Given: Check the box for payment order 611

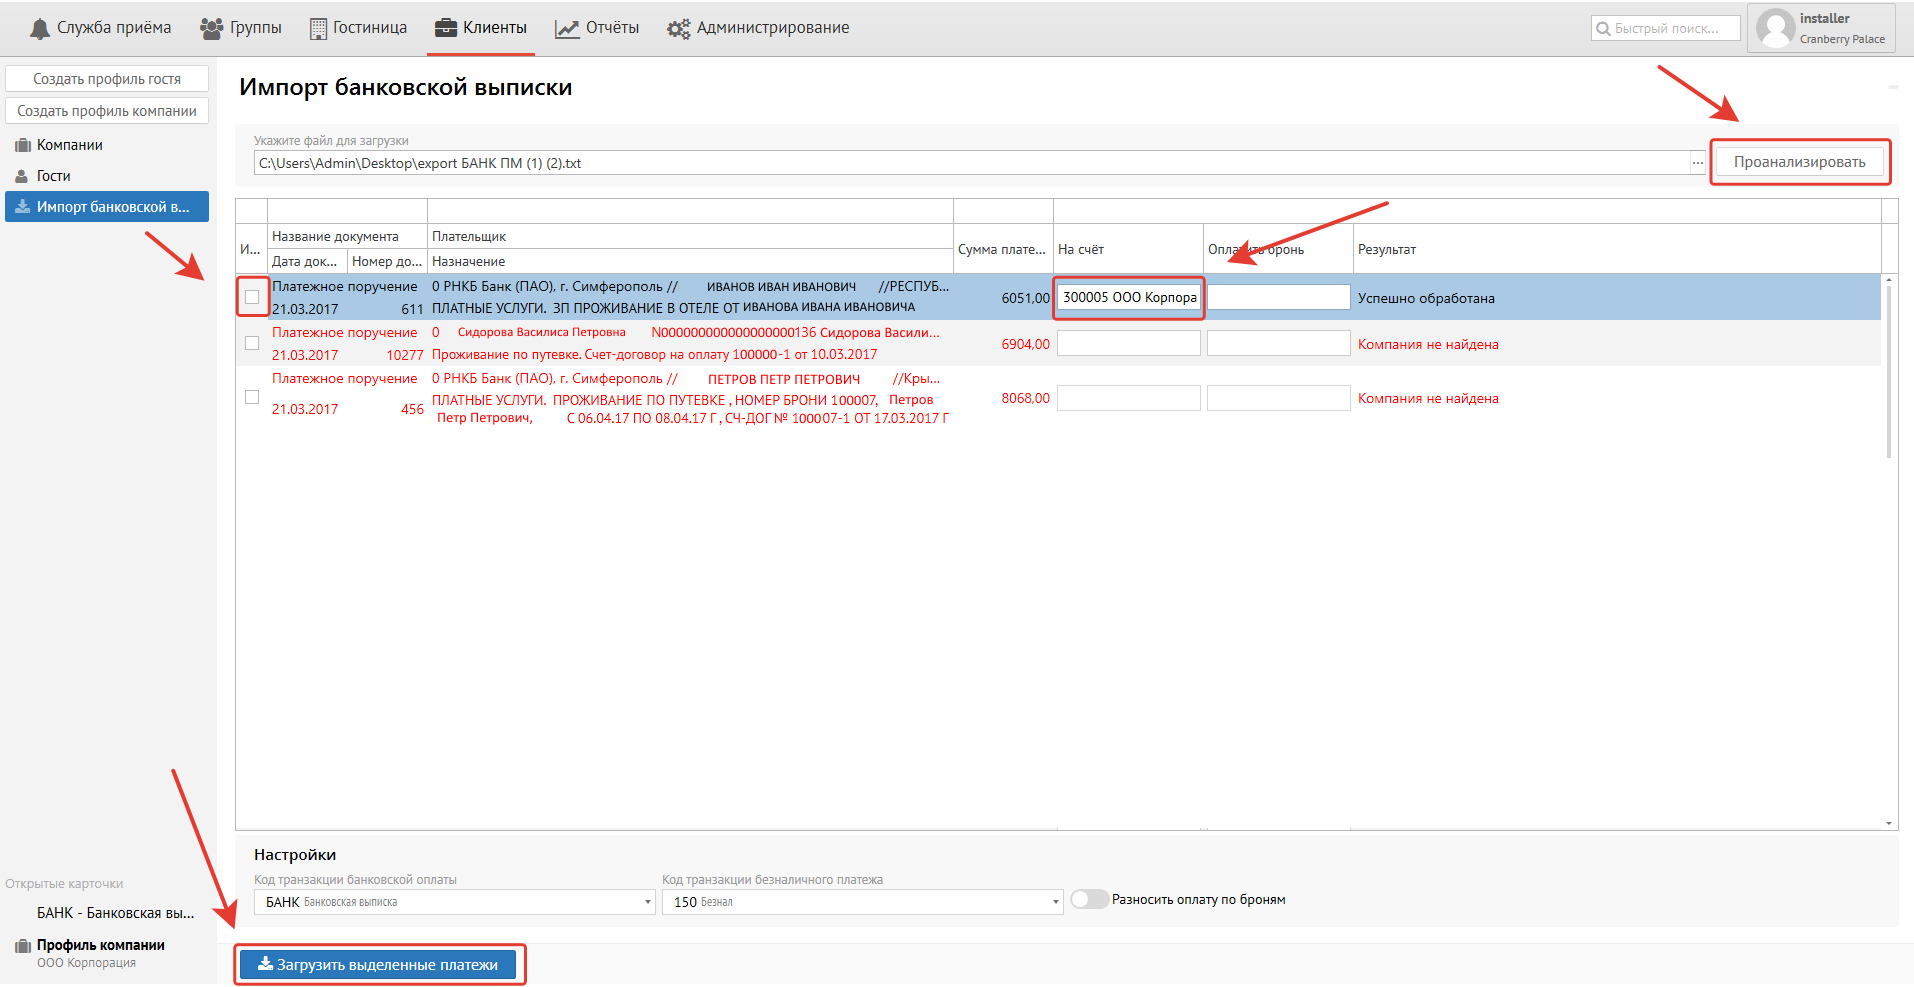Looking at the screenshot, I should pos(252,297).
